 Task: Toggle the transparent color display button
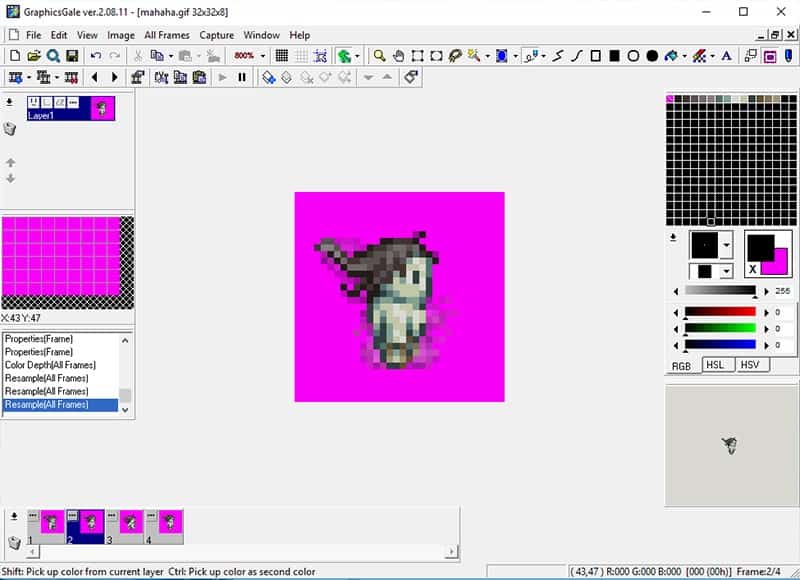coord(769,56)
